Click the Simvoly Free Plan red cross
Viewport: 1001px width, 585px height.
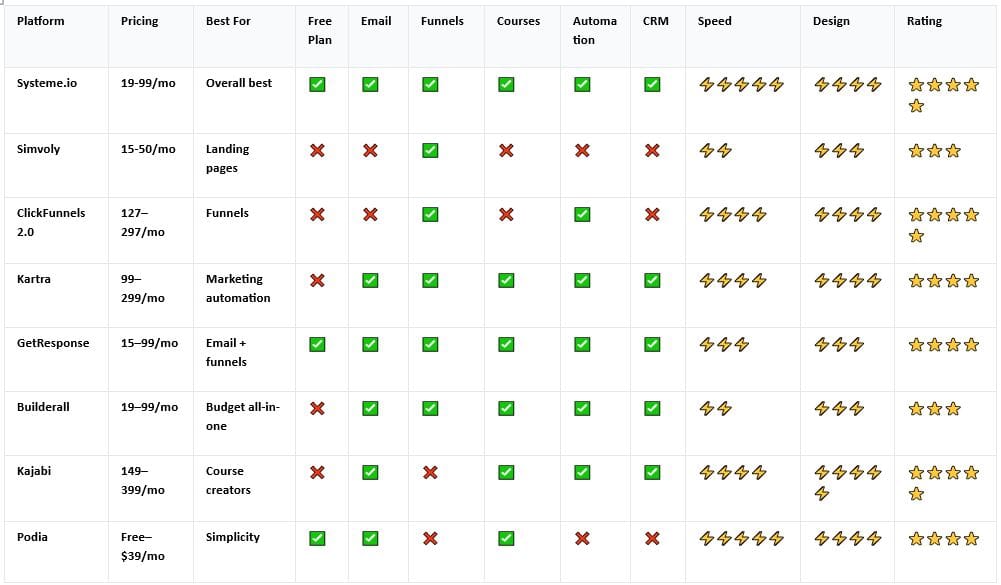pos(317,151)
